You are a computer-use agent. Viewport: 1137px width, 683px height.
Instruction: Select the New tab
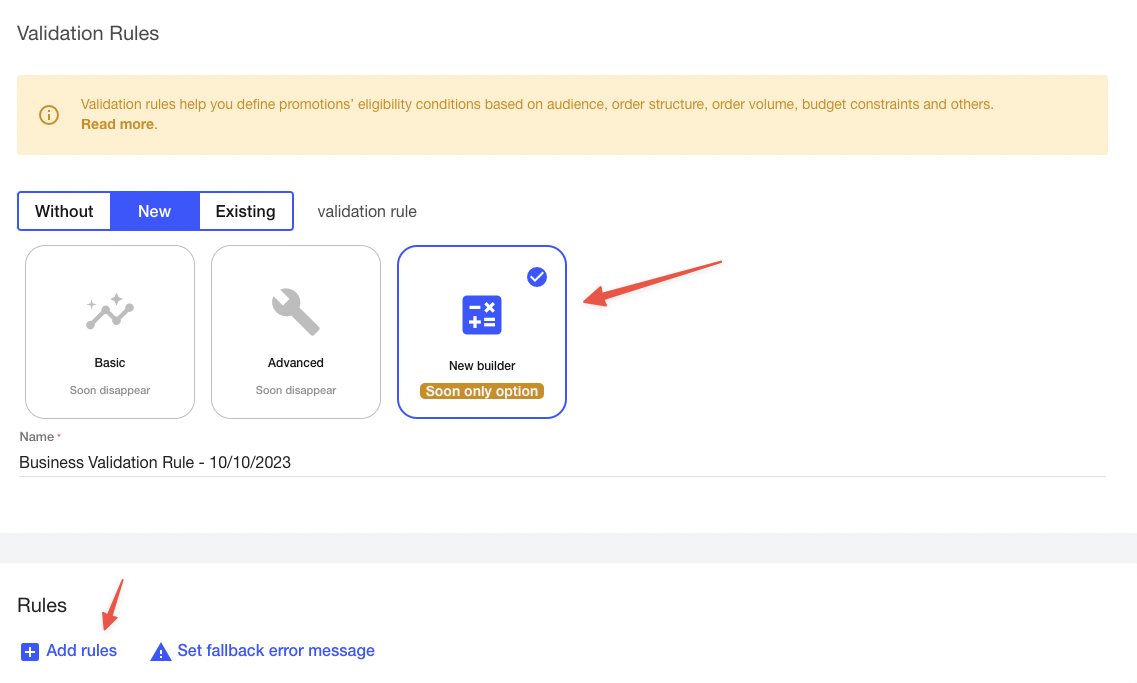point(154,211)
